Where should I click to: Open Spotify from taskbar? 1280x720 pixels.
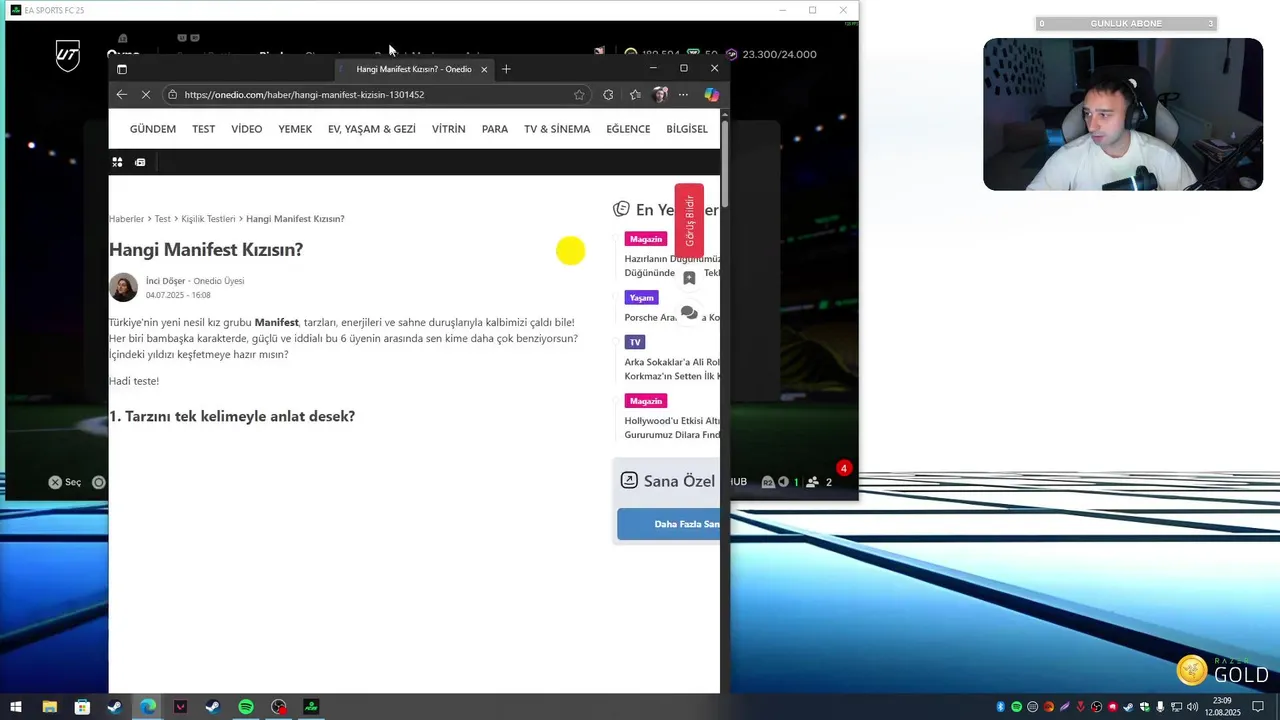[x=246, y=707]
